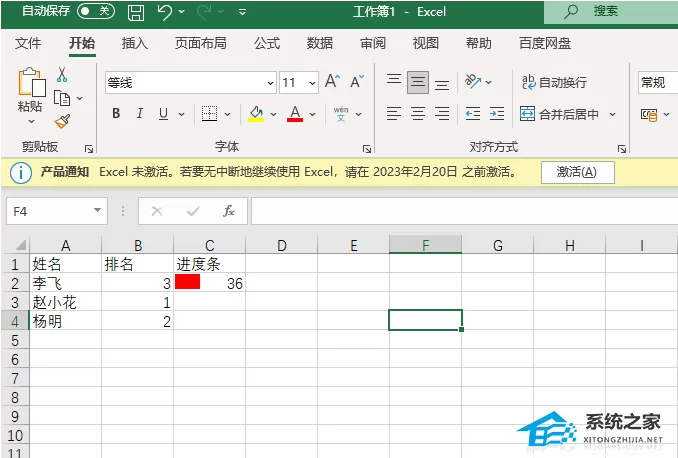Toggle the AutoSave switch
The width and height of the screenshot is (678, 458).
[96, 11]
